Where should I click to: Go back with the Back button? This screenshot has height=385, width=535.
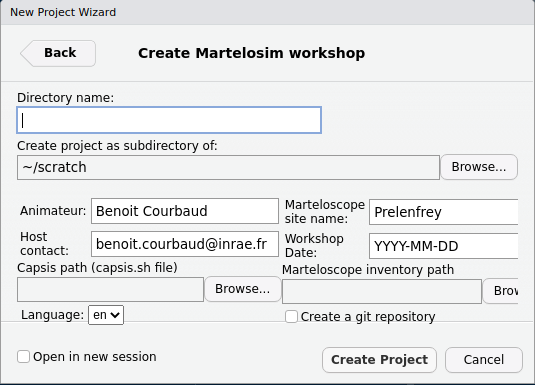click(58, 53)
